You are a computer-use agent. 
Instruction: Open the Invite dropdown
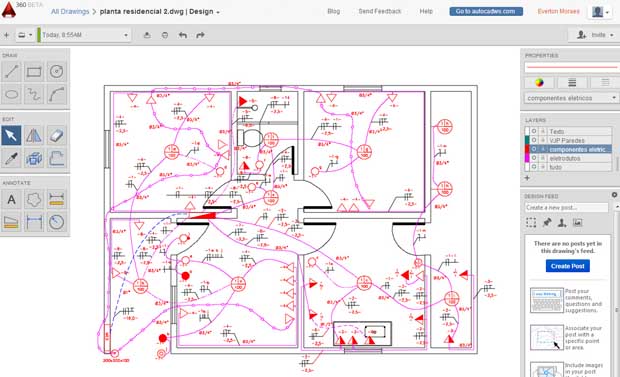click(594, 35)
